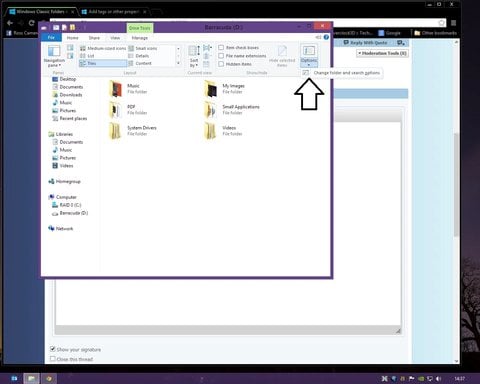
Task: Click browser Reload icon
Action: point(31,23)
